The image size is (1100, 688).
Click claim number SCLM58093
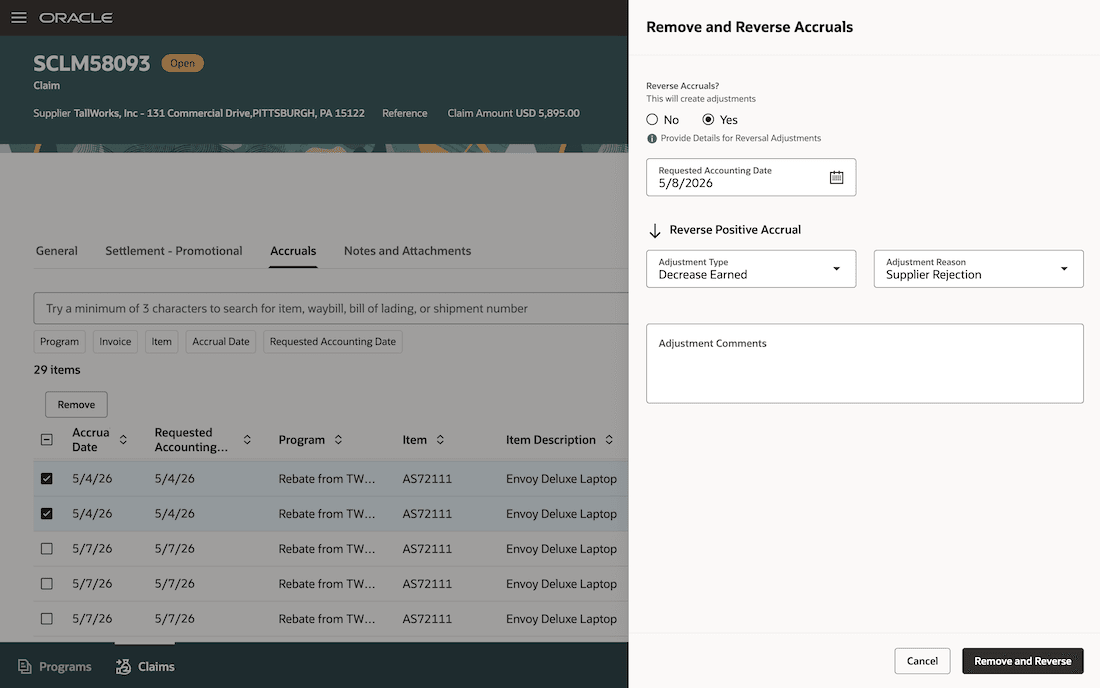click(x=92, y=64)
